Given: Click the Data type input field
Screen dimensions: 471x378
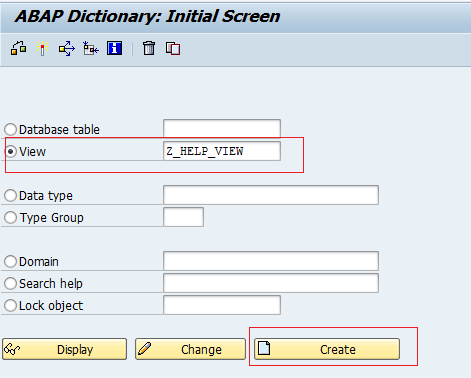Looking at the screenshot, I should tap(271, 195).
